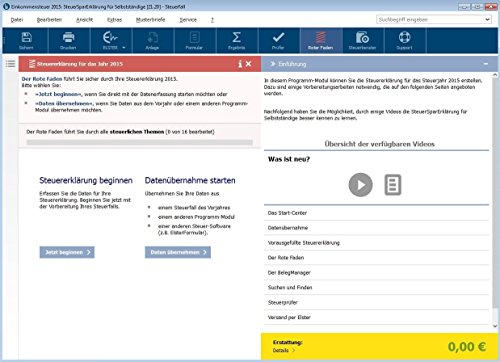Click Übersicht der verfügbaren Videos heading
Screen dimensions: 500x362
379,144
